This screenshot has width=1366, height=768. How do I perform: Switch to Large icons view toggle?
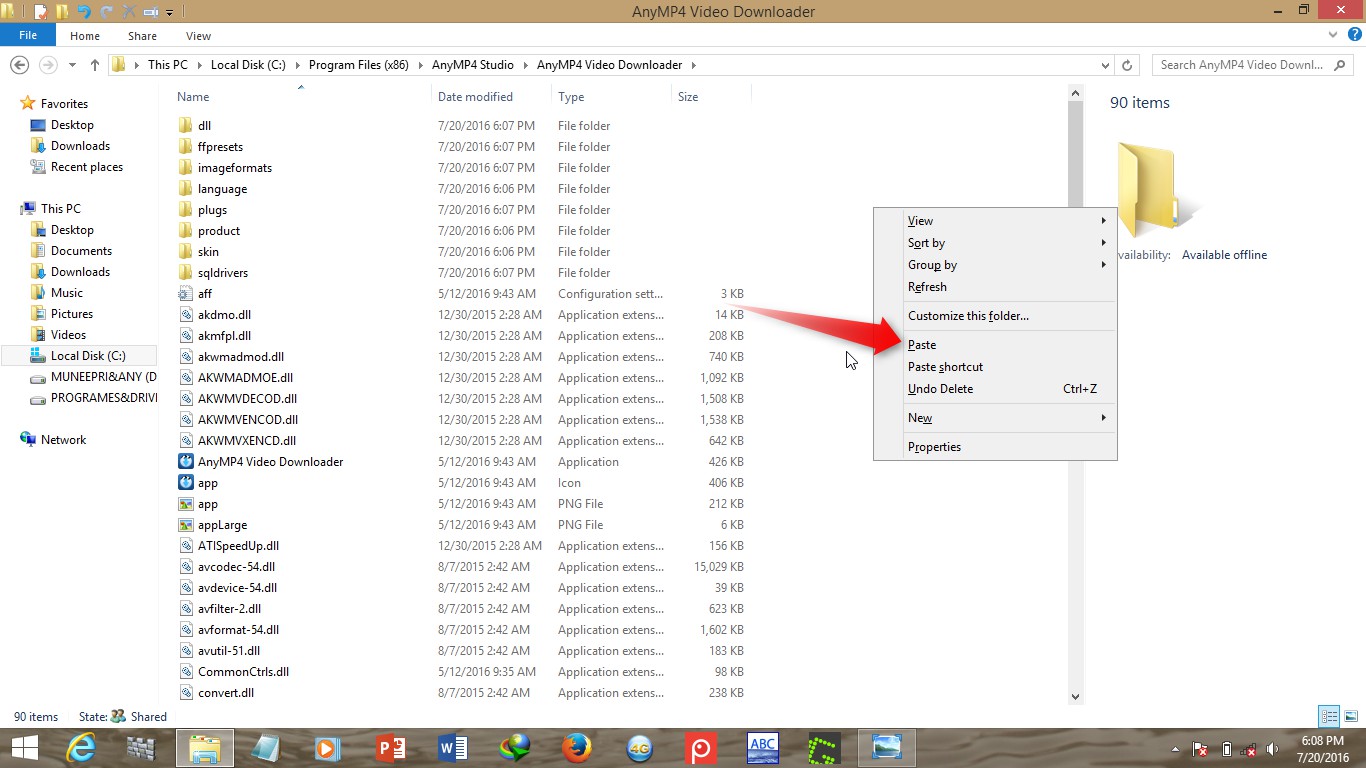(1351, 716)
